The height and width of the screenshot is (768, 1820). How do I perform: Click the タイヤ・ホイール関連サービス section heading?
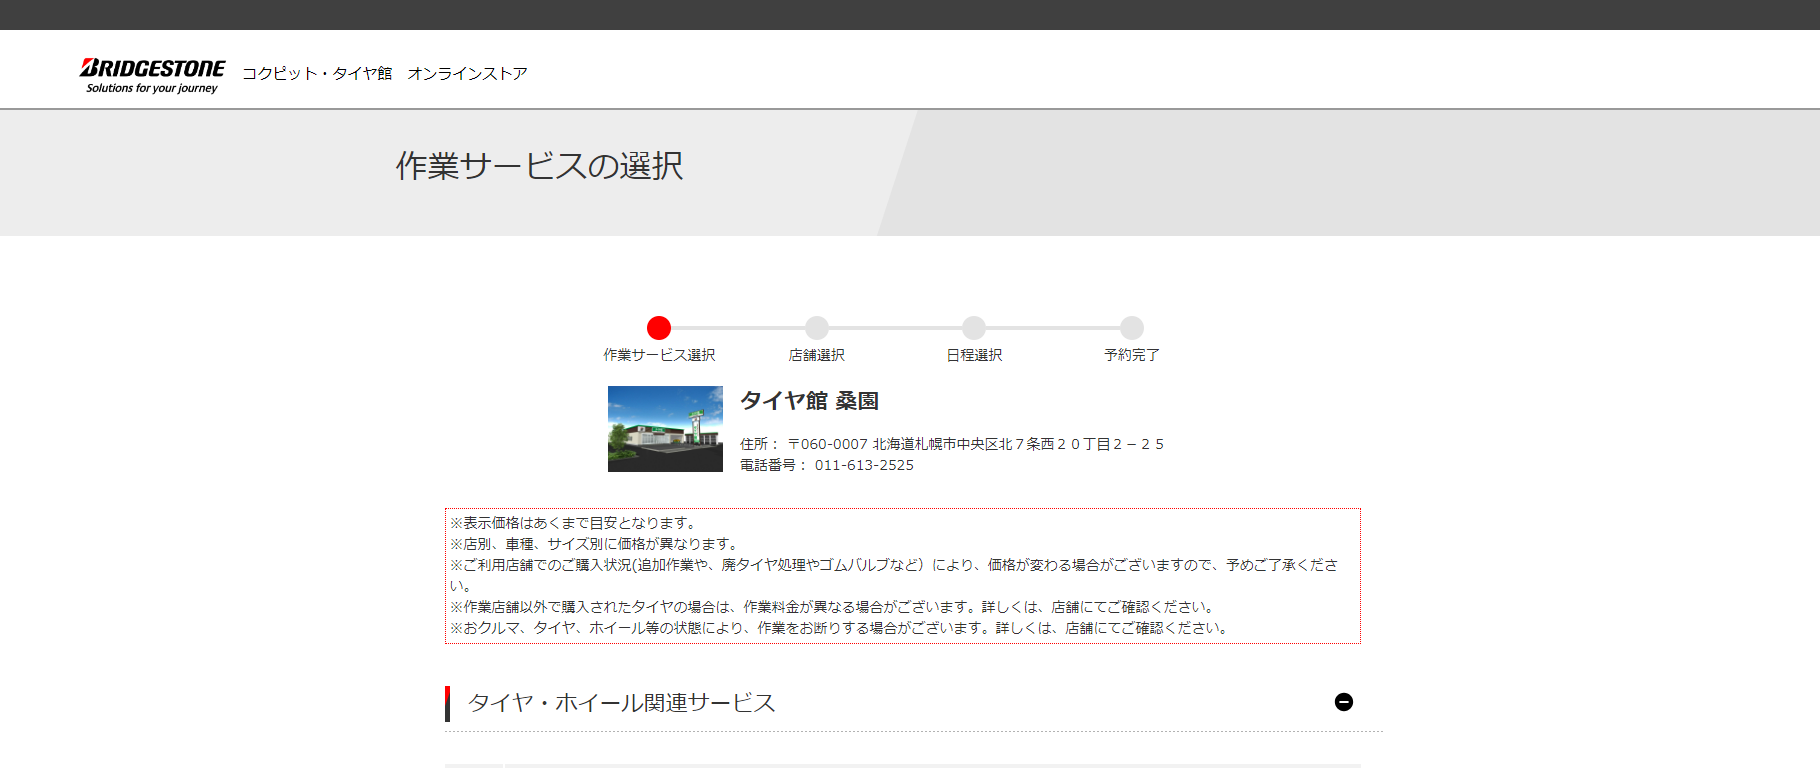pyautogui.click(x=621, y=703)
